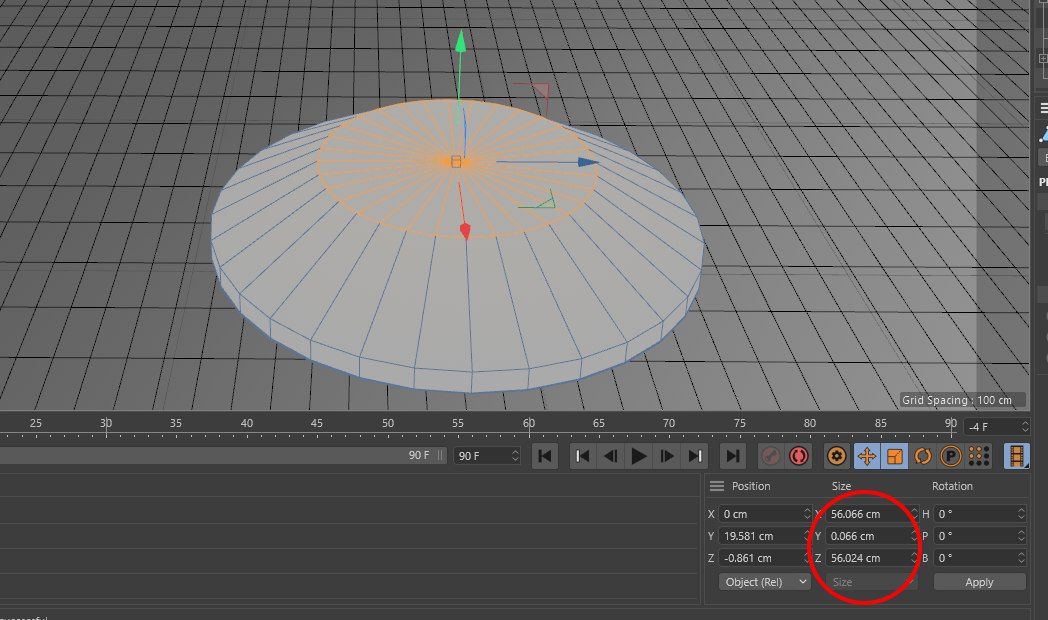Image resolution: width=1048 pixels, height=620 pixels.
Task: Play the animation forwards
Action: coord(639,456)
